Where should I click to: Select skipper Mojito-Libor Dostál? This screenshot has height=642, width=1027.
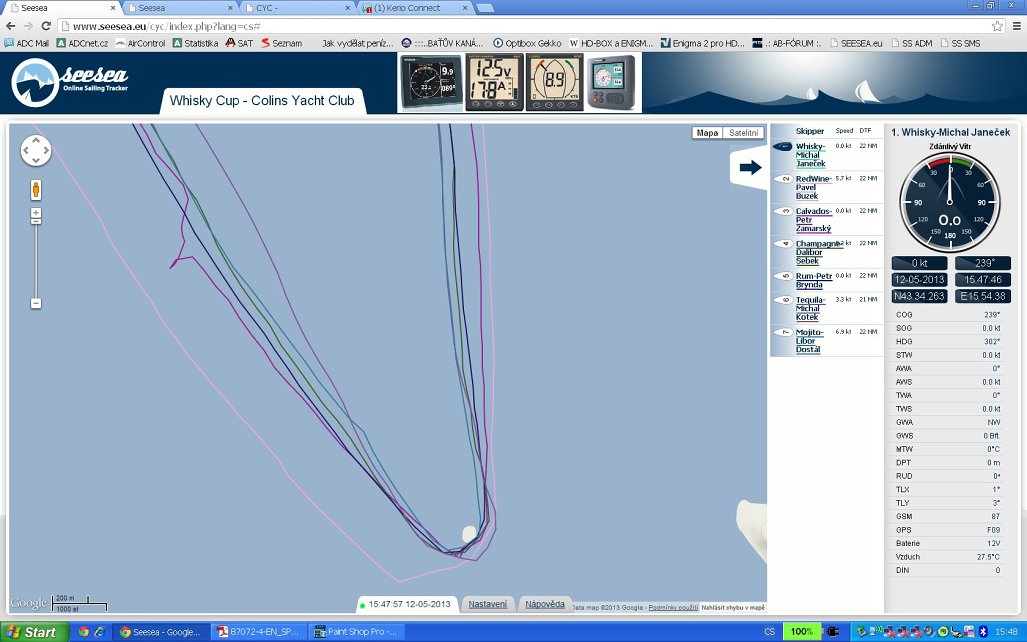click(x=808, y=340)
